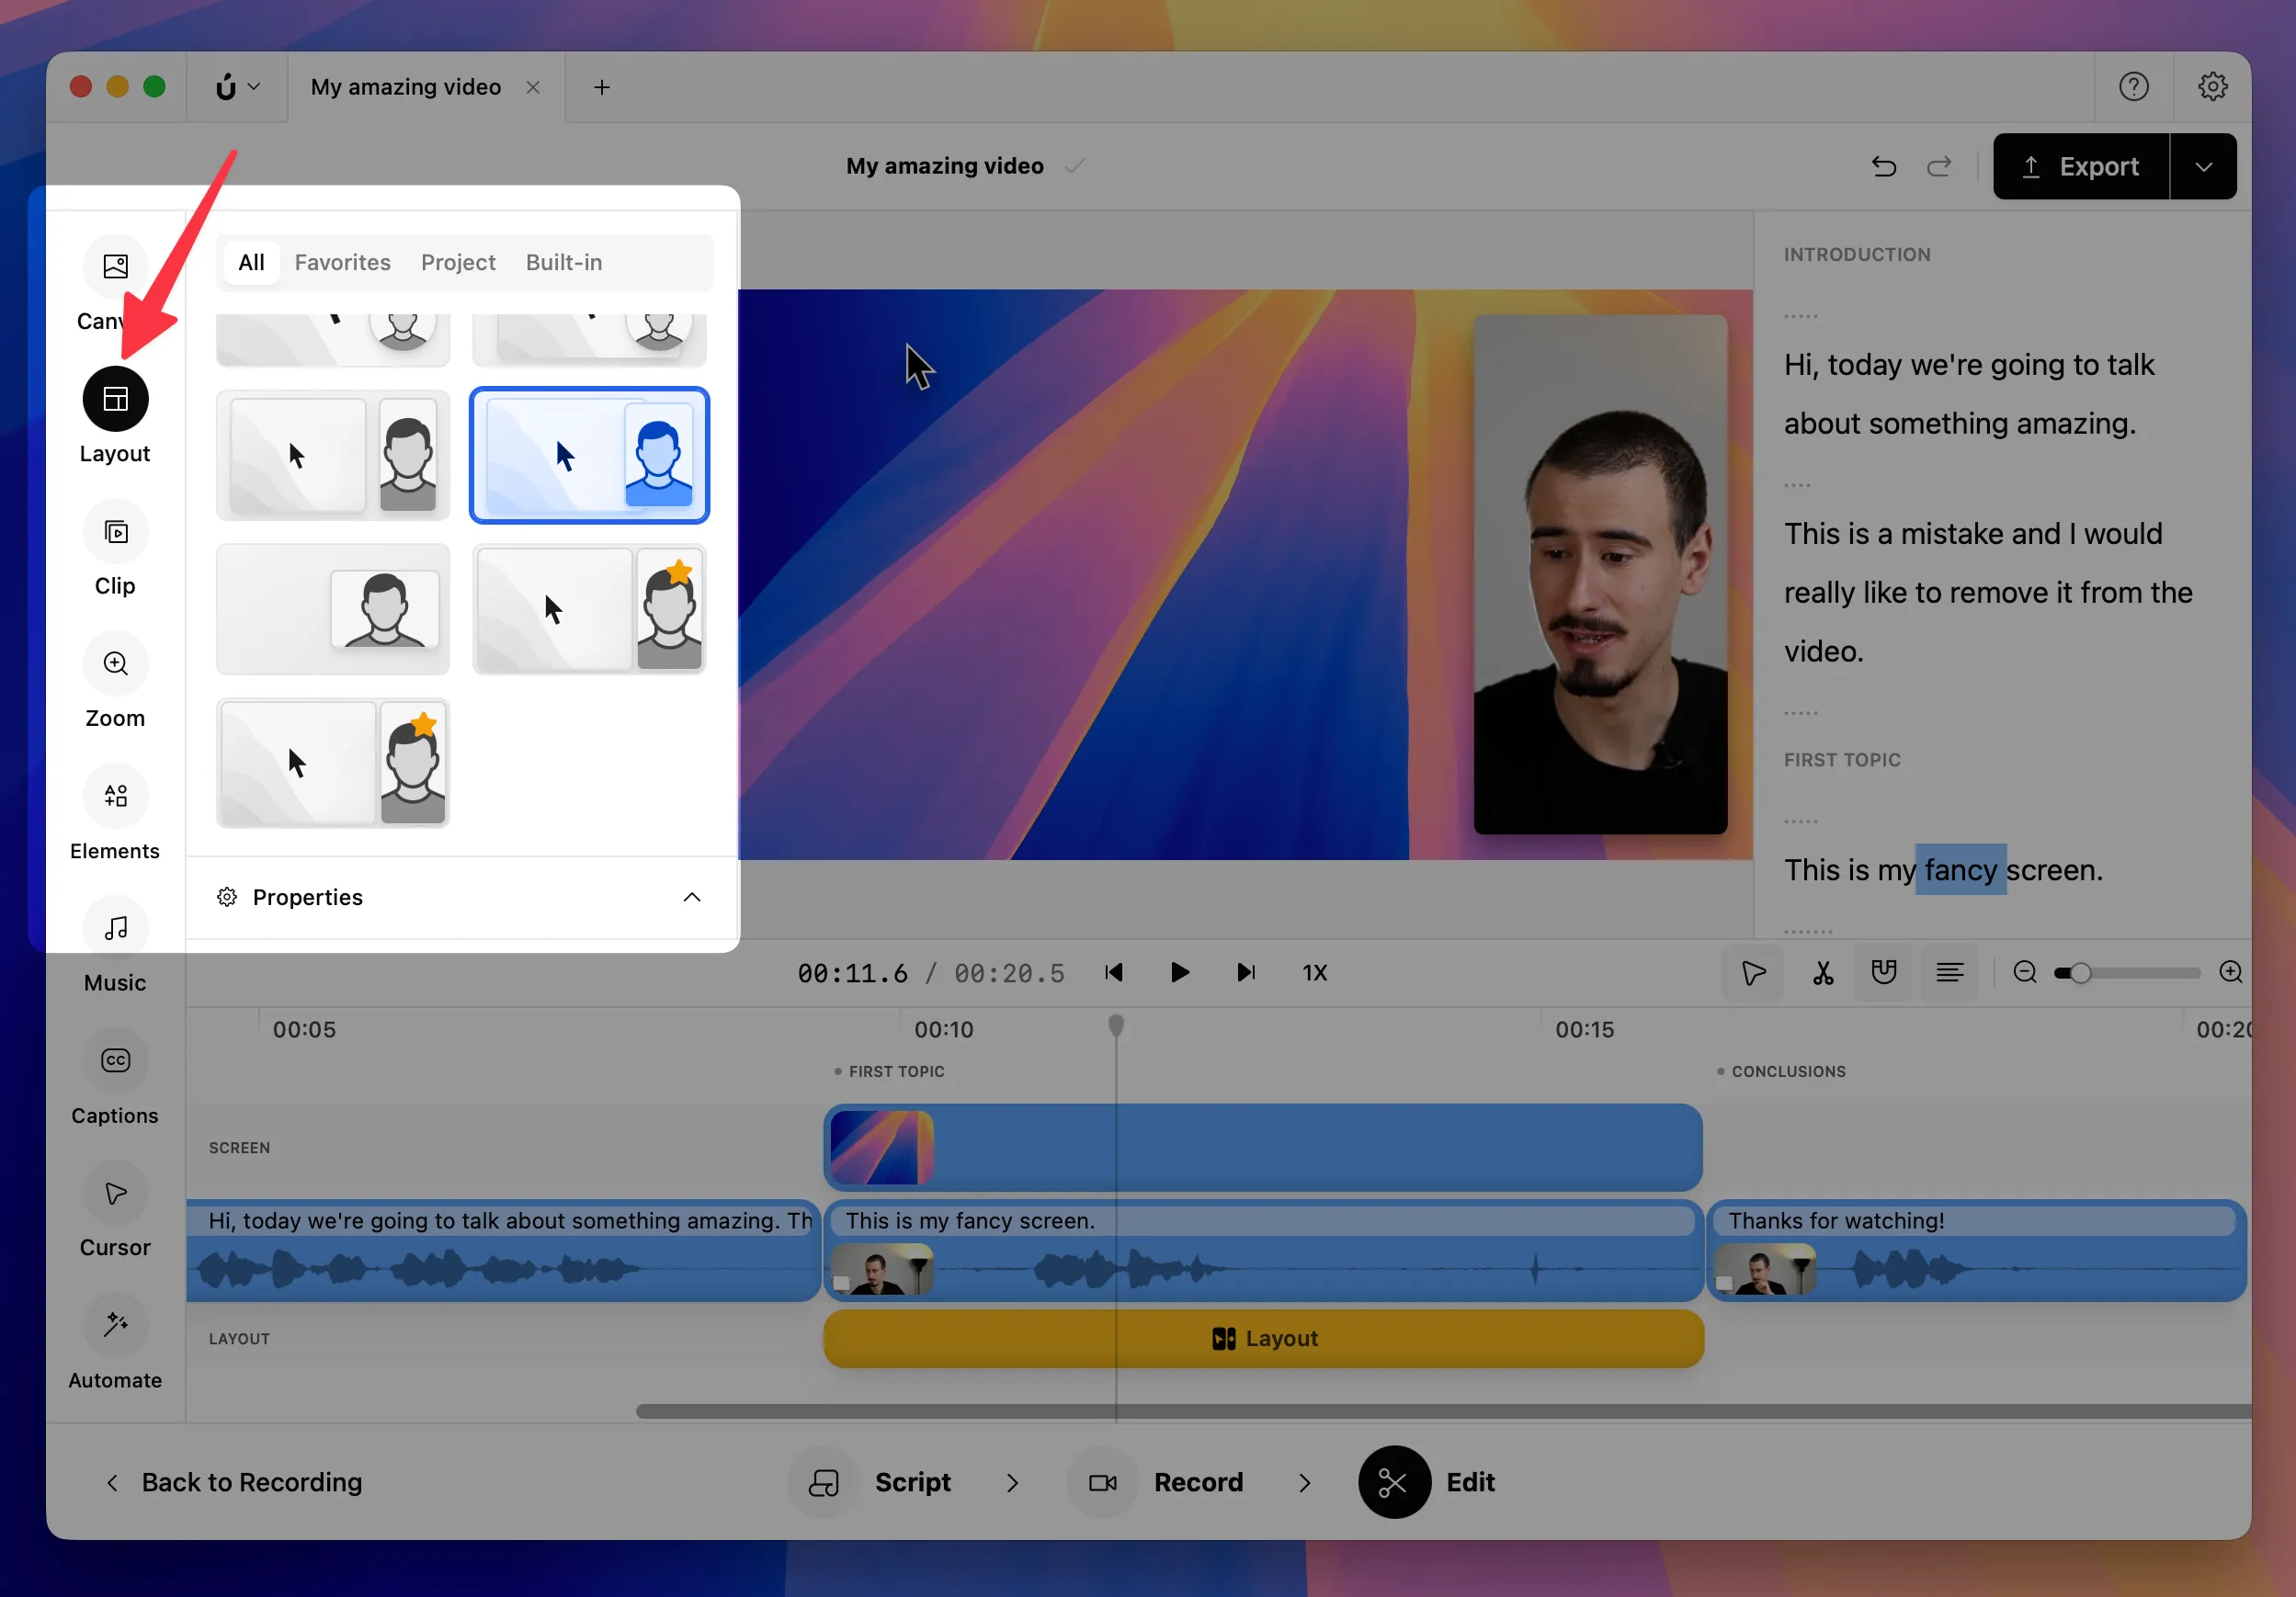Jump to FIRST TOPIC chapter marker on timeline
Screen dimensions: 2296x1597
pyautogui.click(x=889, y=1071)
